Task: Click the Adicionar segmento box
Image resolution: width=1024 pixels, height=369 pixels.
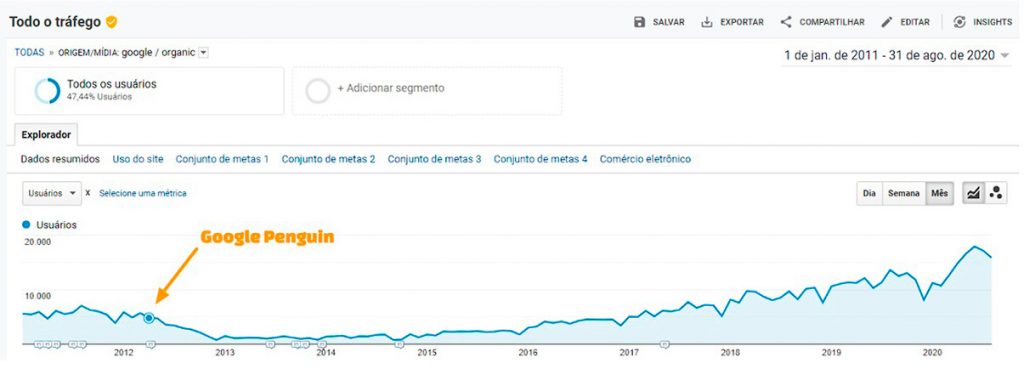Action: pos(427,91)
